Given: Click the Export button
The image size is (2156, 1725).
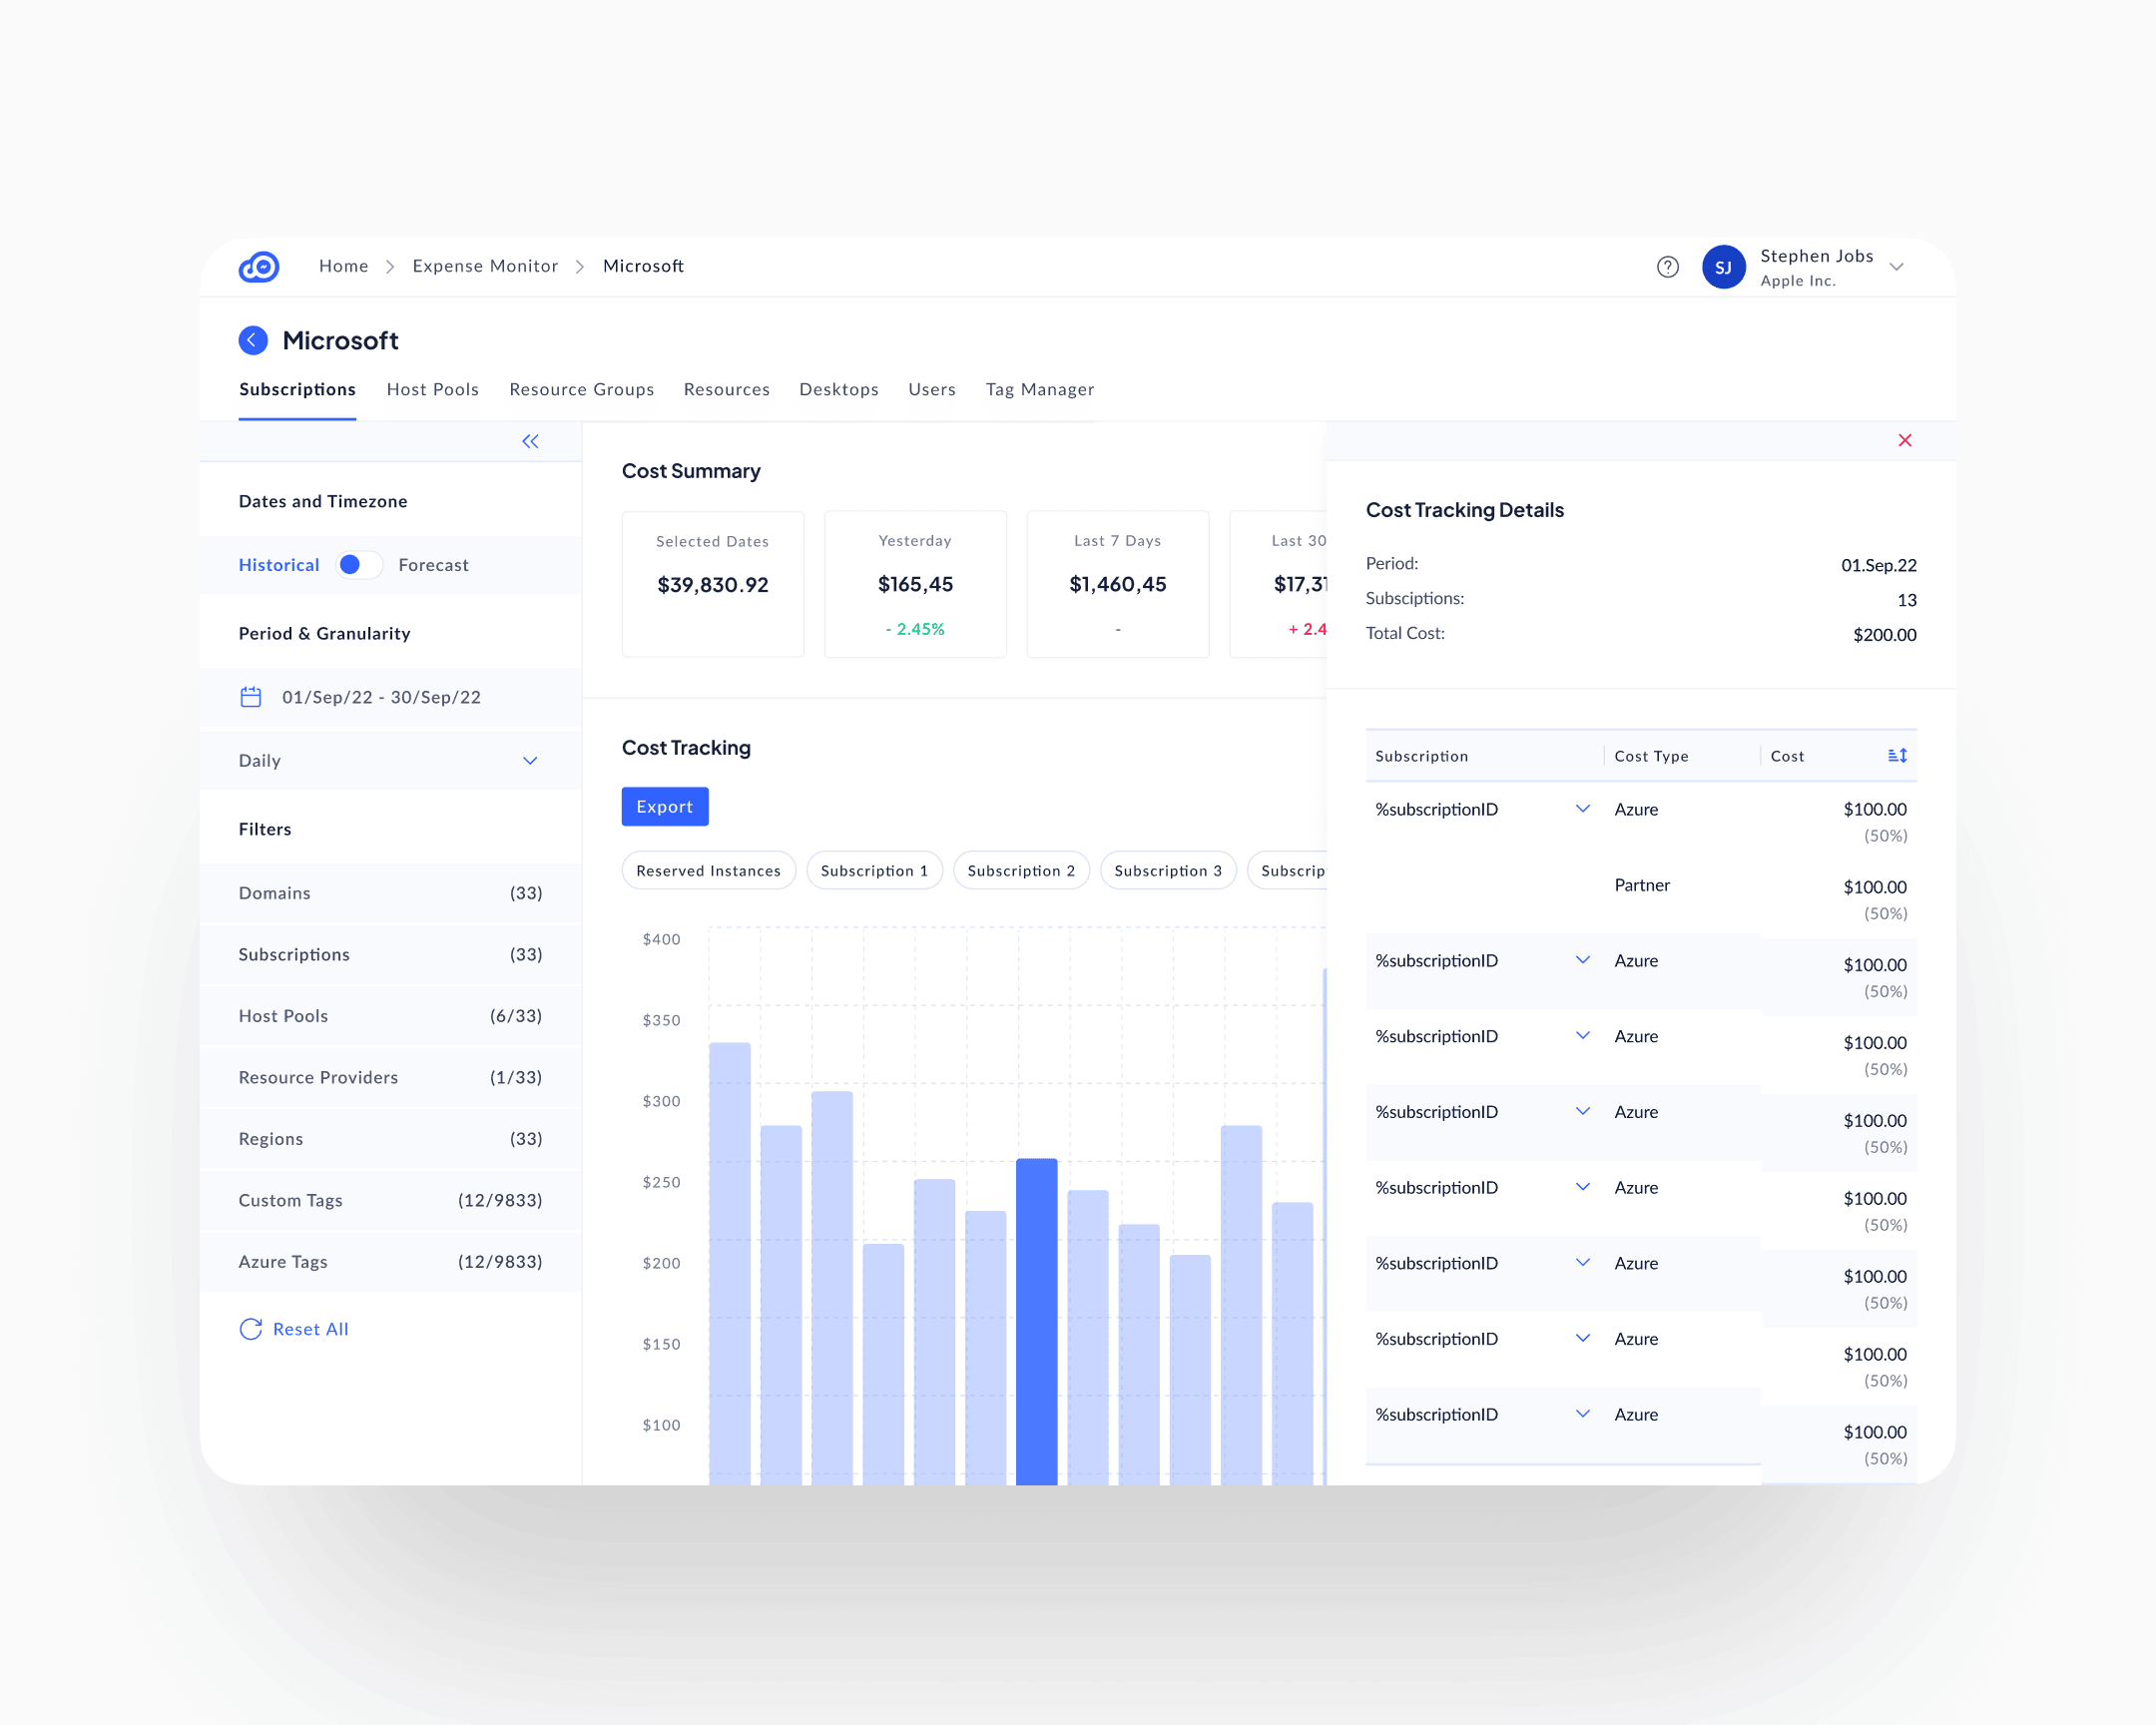Looking at the screenshot, I should 664,806.
